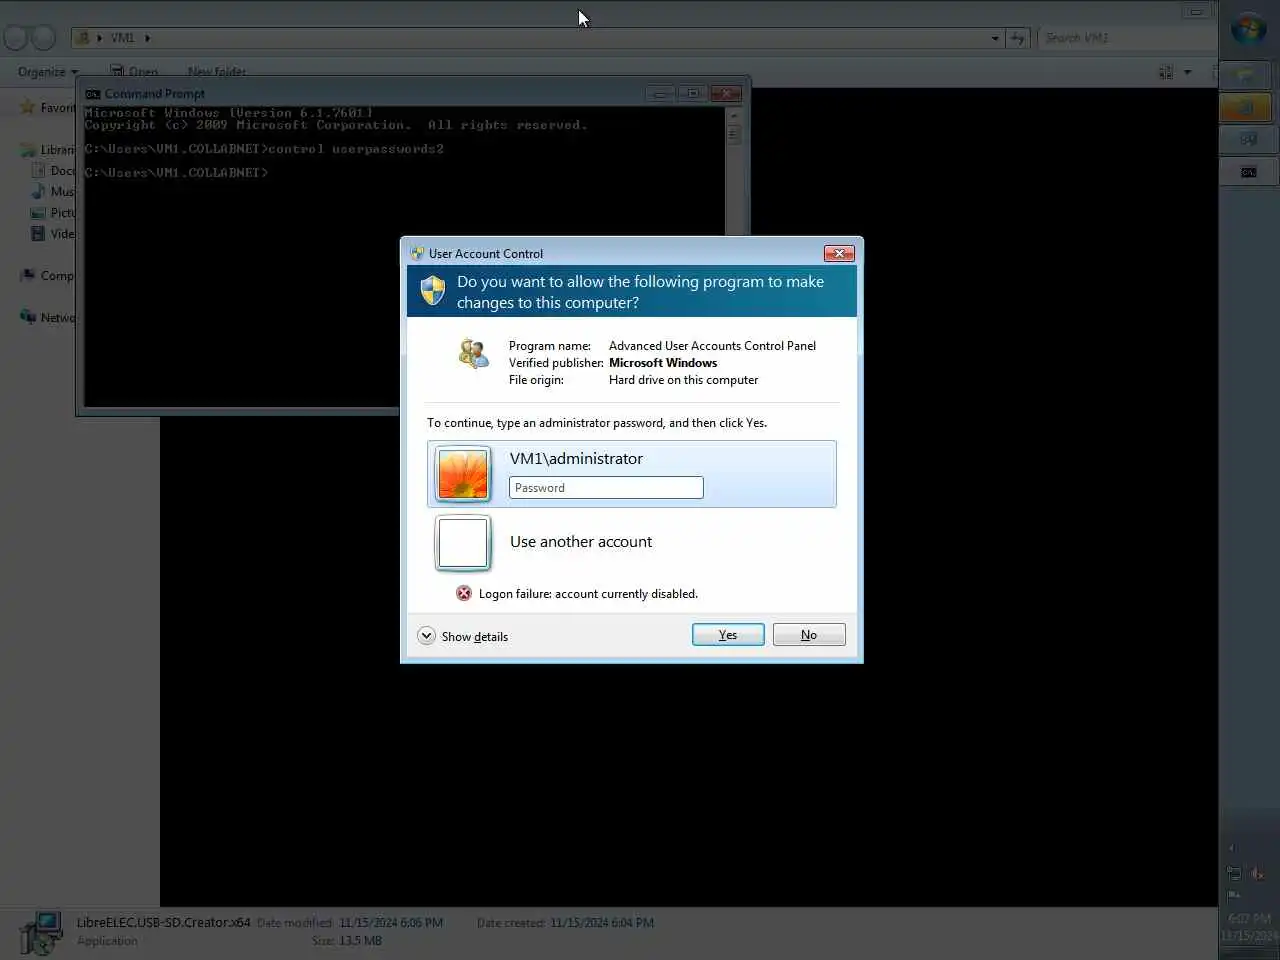Open the Explorer address bar history dropdown
This screenshot has height=960, width=1280.
995,38
